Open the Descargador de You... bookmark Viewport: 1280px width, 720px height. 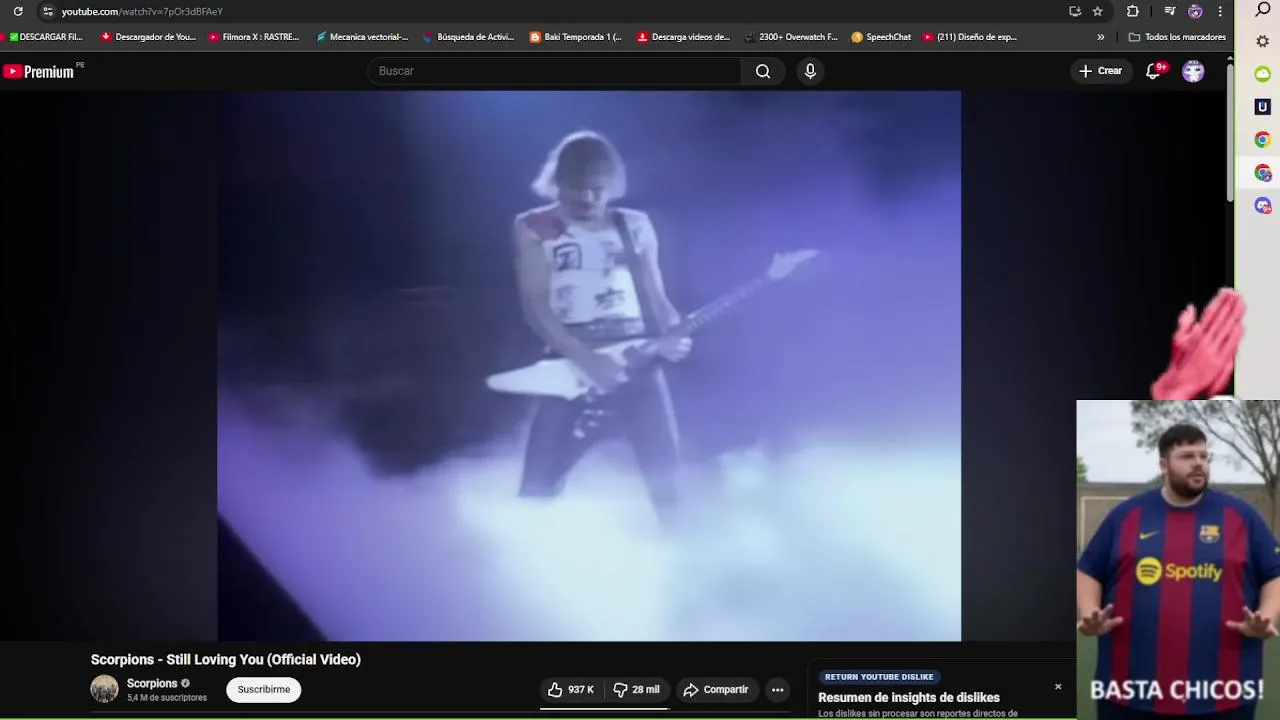(x=149, y=37)
